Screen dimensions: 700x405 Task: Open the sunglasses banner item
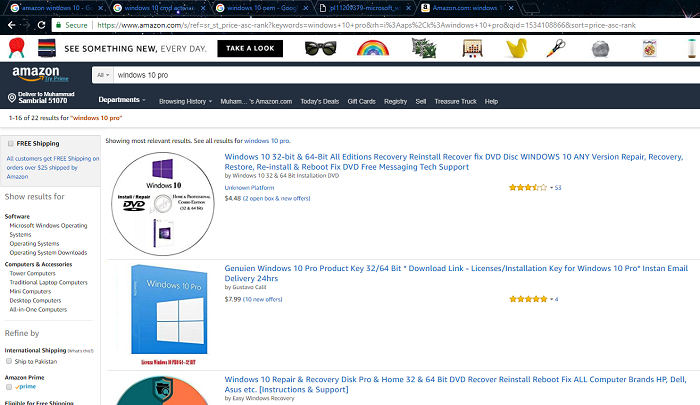point(320,48)
